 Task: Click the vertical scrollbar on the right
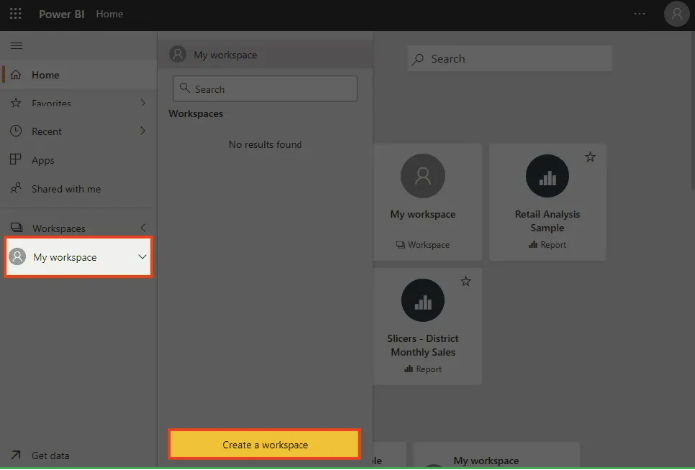693,113
